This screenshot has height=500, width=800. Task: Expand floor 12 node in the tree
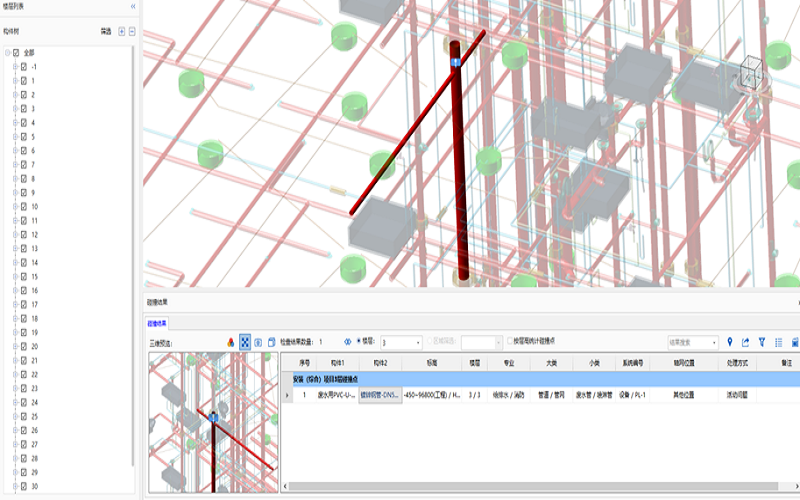coord(15,235)
